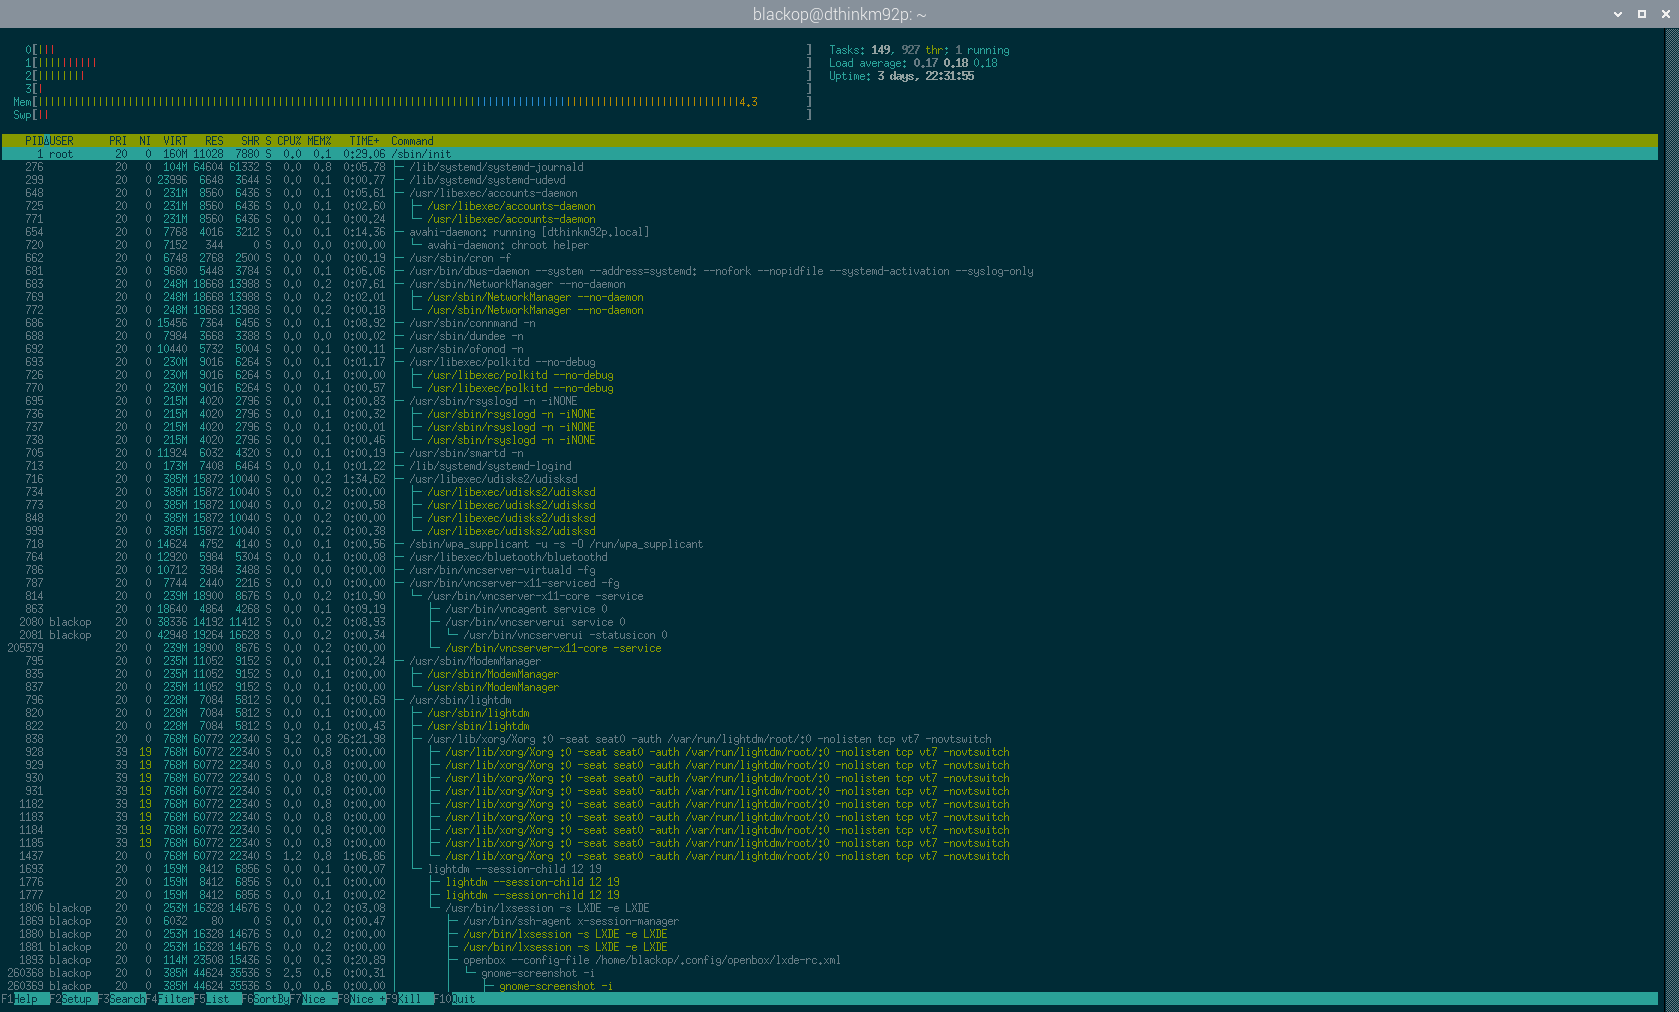Select the systemd-logind process row

click(x=830, y=466)
